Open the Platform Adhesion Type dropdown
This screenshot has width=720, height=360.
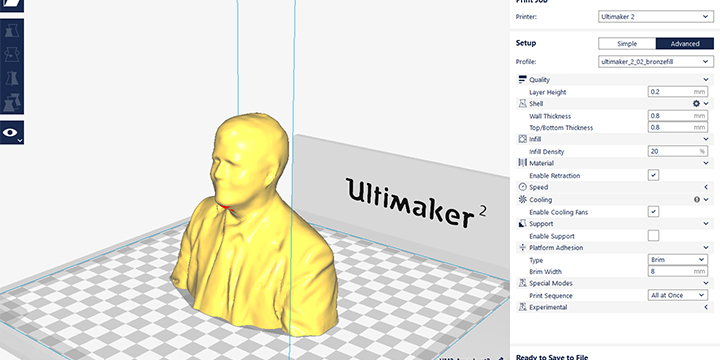coord(677,259)
